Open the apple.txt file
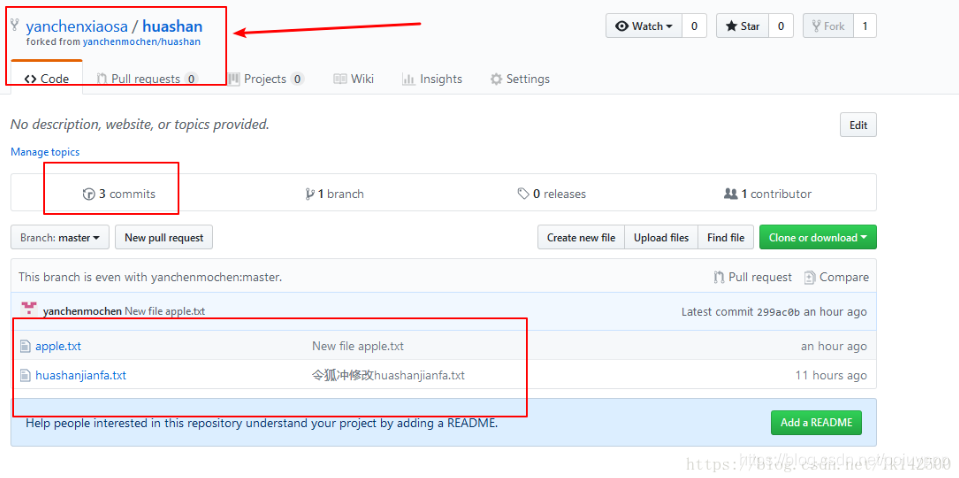The width and height of the screenshot is (959, 478). (x=58, y=346)
